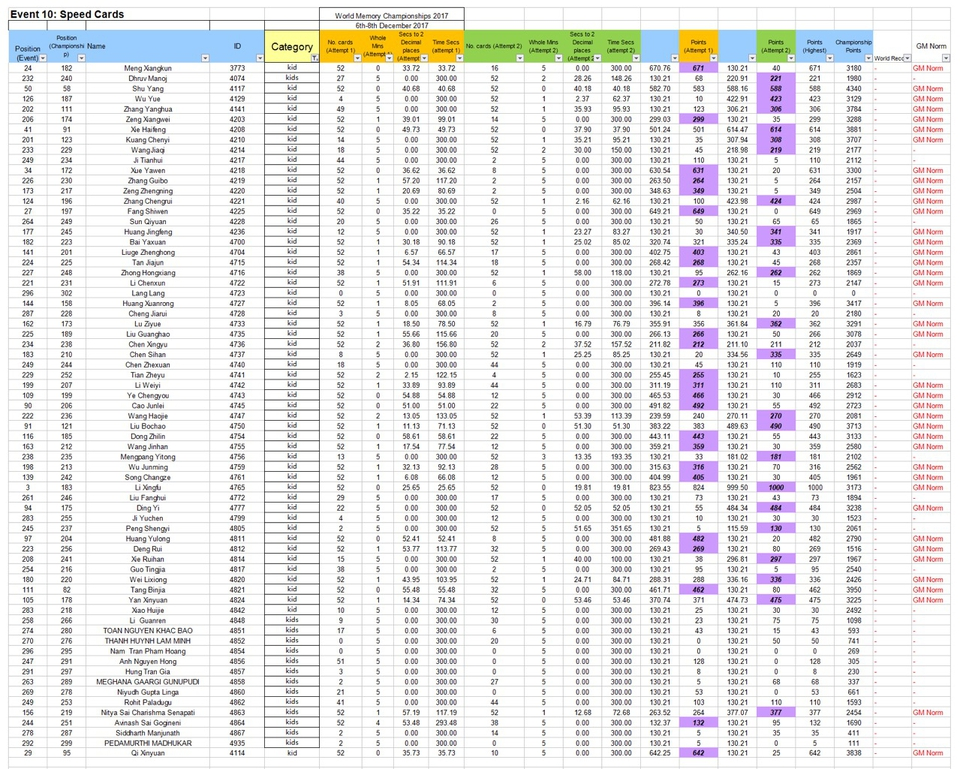Select the time value cell '19.81'

point(621,487)
